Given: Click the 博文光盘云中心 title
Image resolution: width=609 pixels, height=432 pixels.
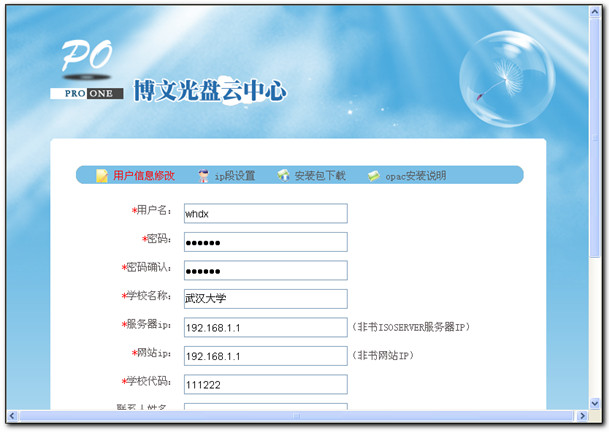Looking at the screenshot, I should coord(210,91).
